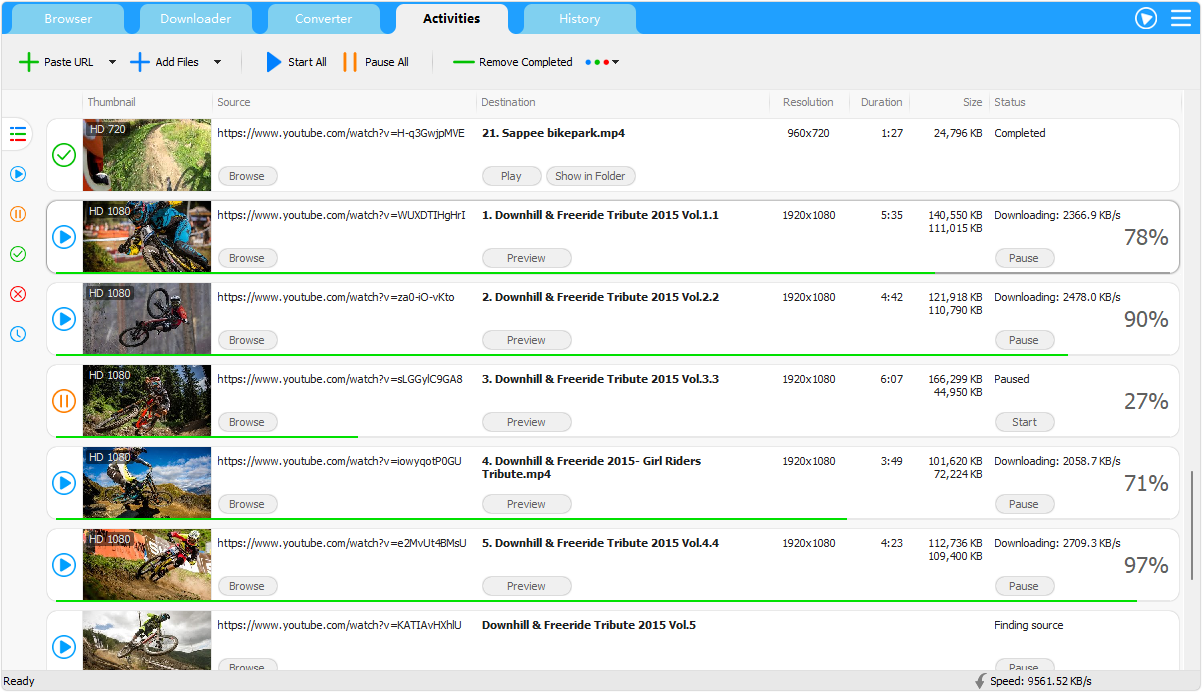
Task: Open the colored dots dropdown in toolbar
Action: pyautogui.click(x=602, y=62)
